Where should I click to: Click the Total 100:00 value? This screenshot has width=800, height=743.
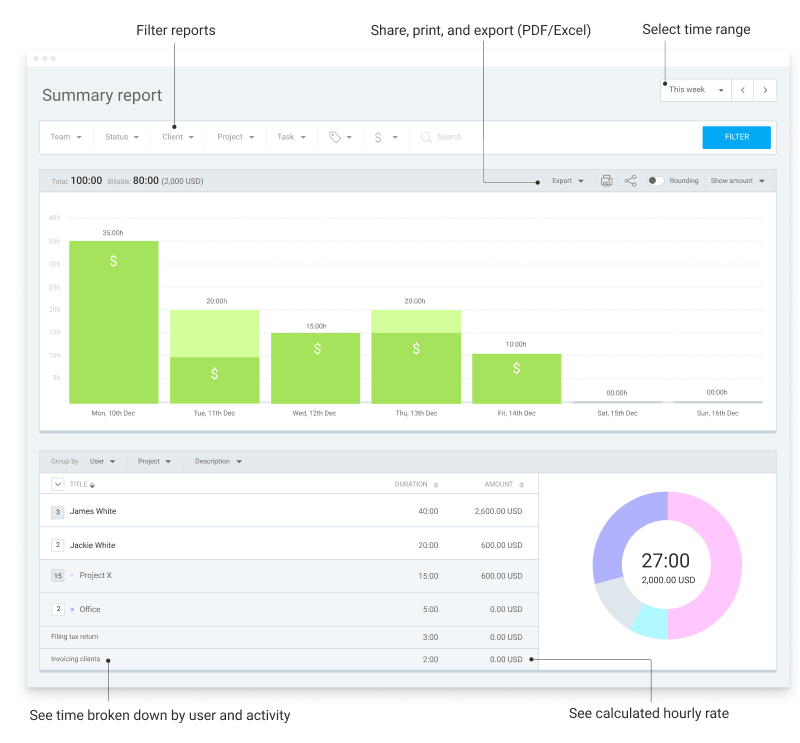86,181
